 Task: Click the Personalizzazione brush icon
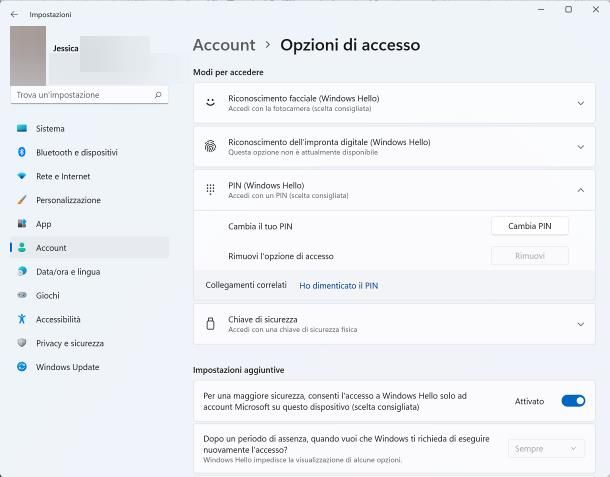(22, 200)
